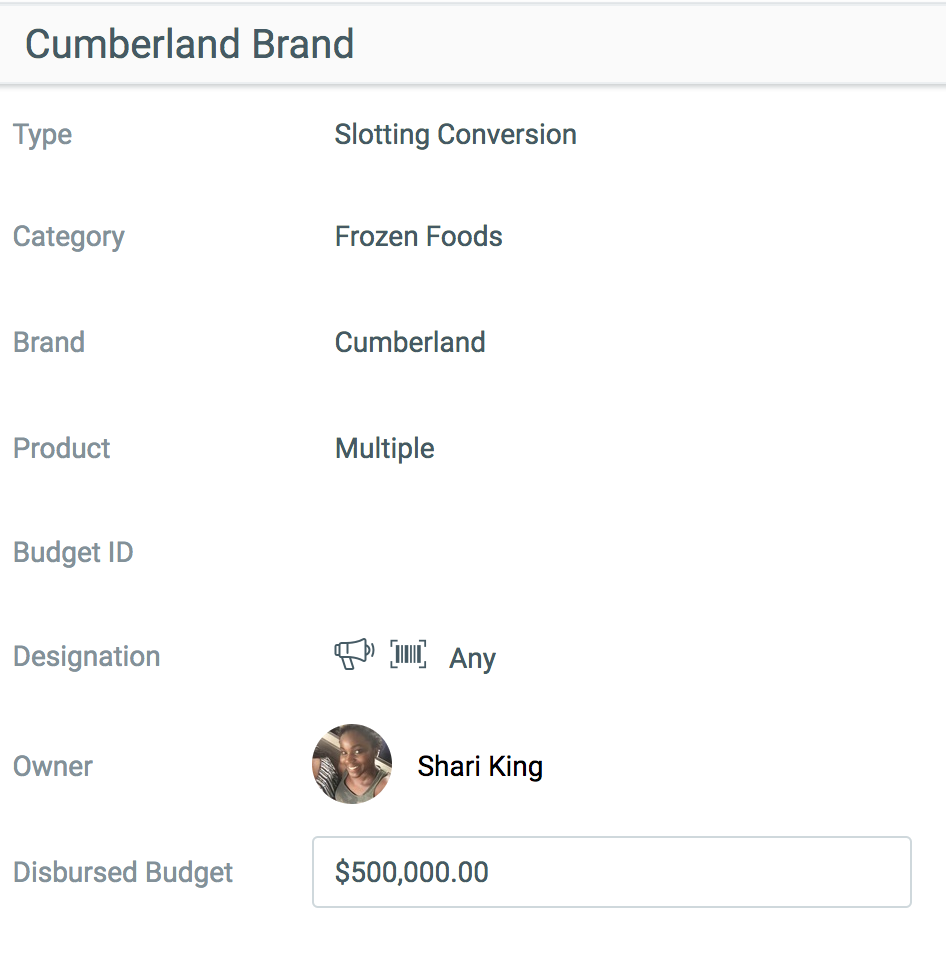Click the Category field label
The width and height of the screenshot is (946, 956).
point(69,237)
